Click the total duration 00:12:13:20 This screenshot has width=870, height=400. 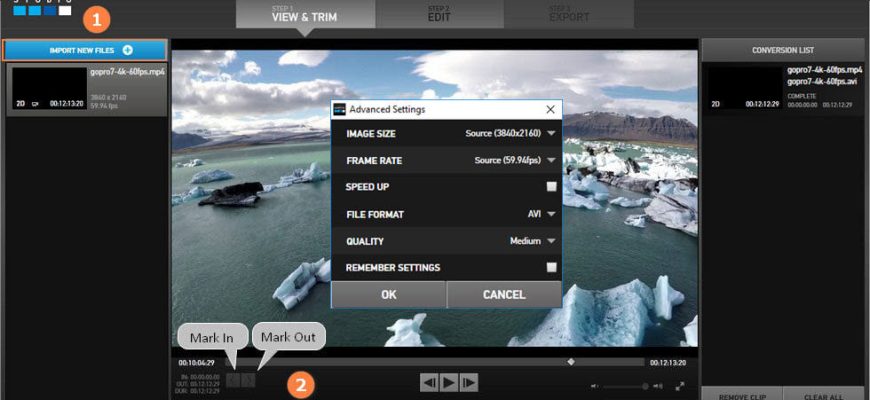669,363
